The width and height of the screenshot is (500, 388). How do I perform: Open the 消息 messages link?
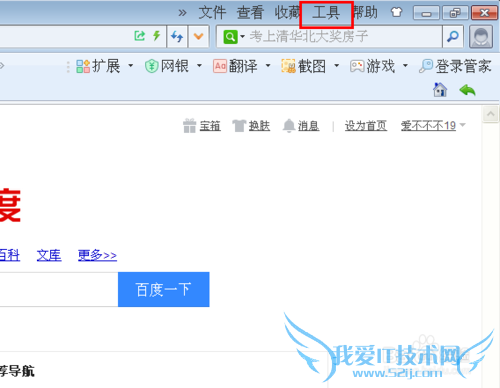click(x=309, y=126)
